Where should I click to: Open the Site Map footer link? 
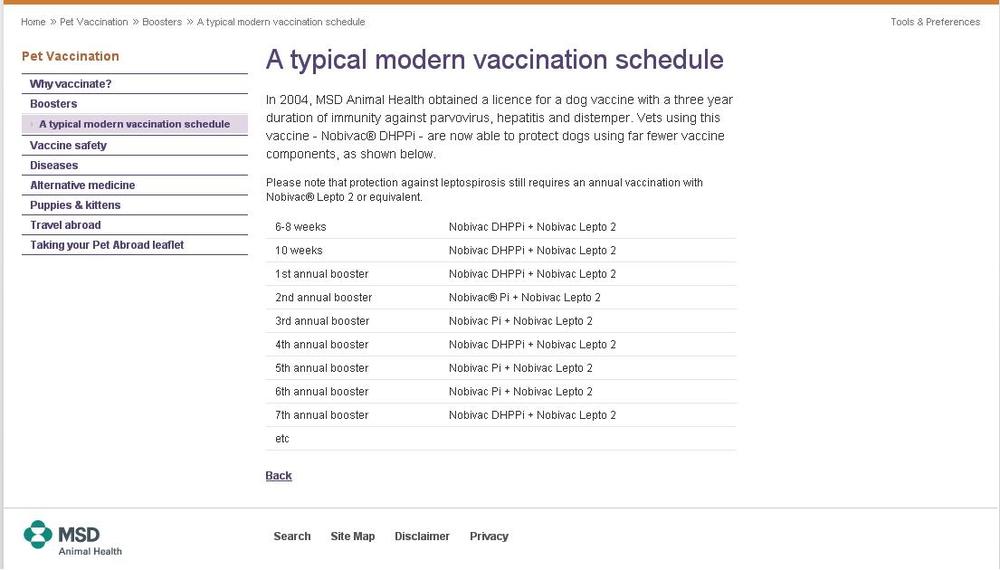pos(353,536)
